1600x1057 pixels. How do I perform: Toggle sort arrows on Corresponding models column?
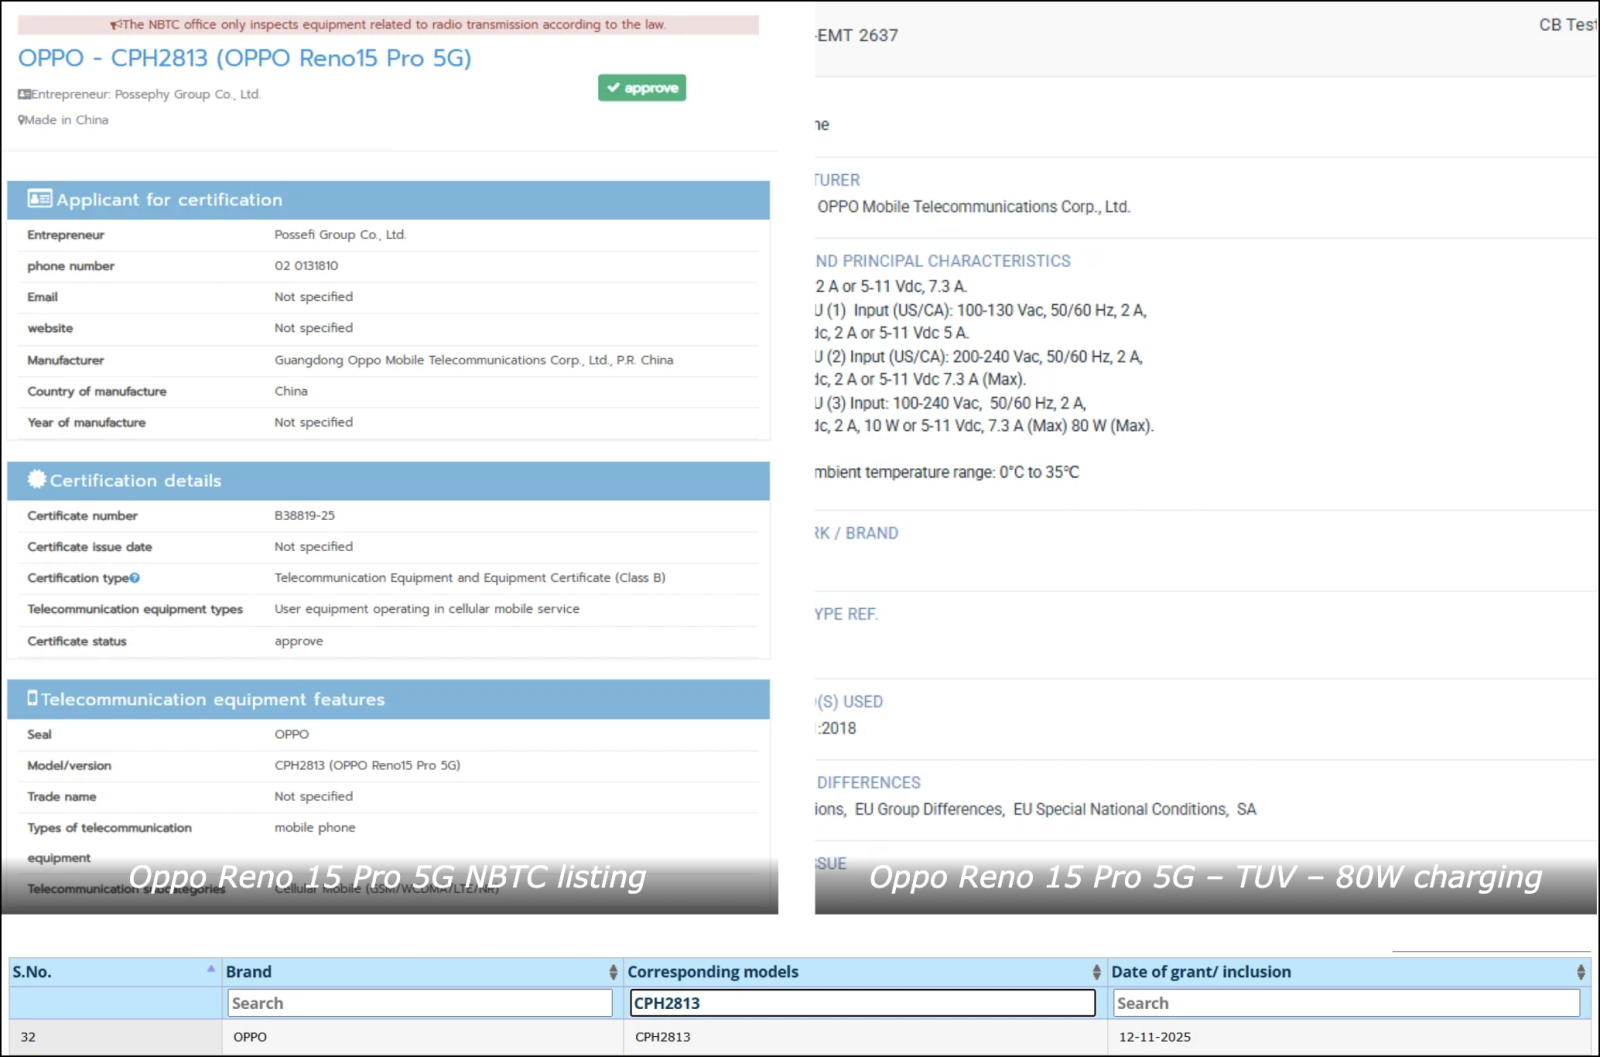(1097, 972)
